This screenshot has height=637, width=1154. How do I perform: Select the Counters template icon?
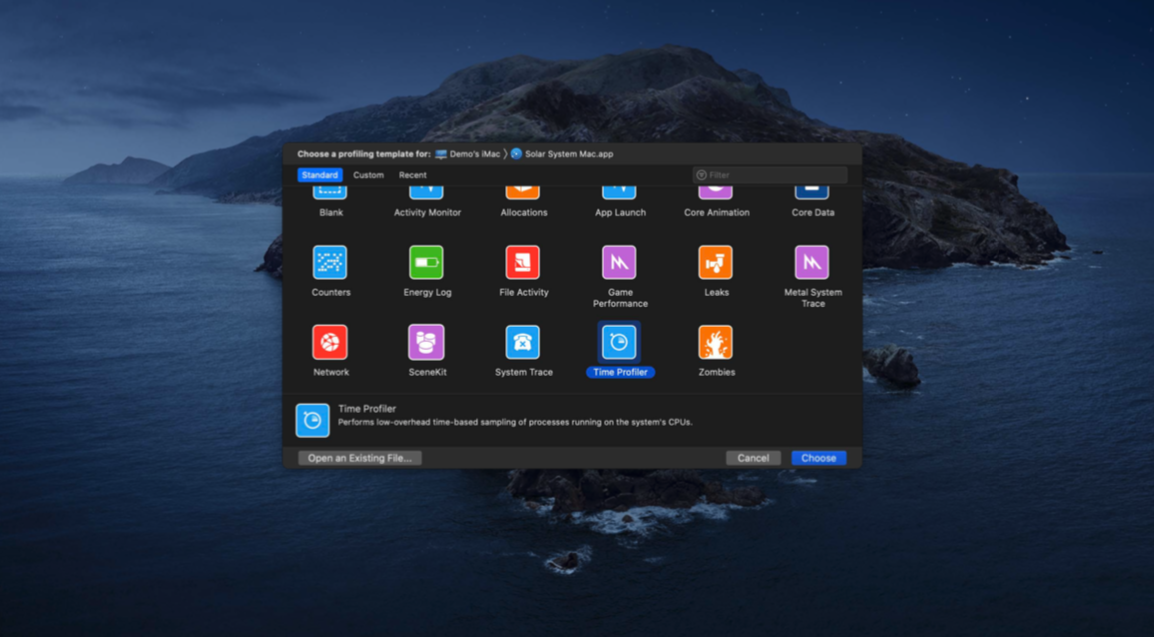pos(330,263)
